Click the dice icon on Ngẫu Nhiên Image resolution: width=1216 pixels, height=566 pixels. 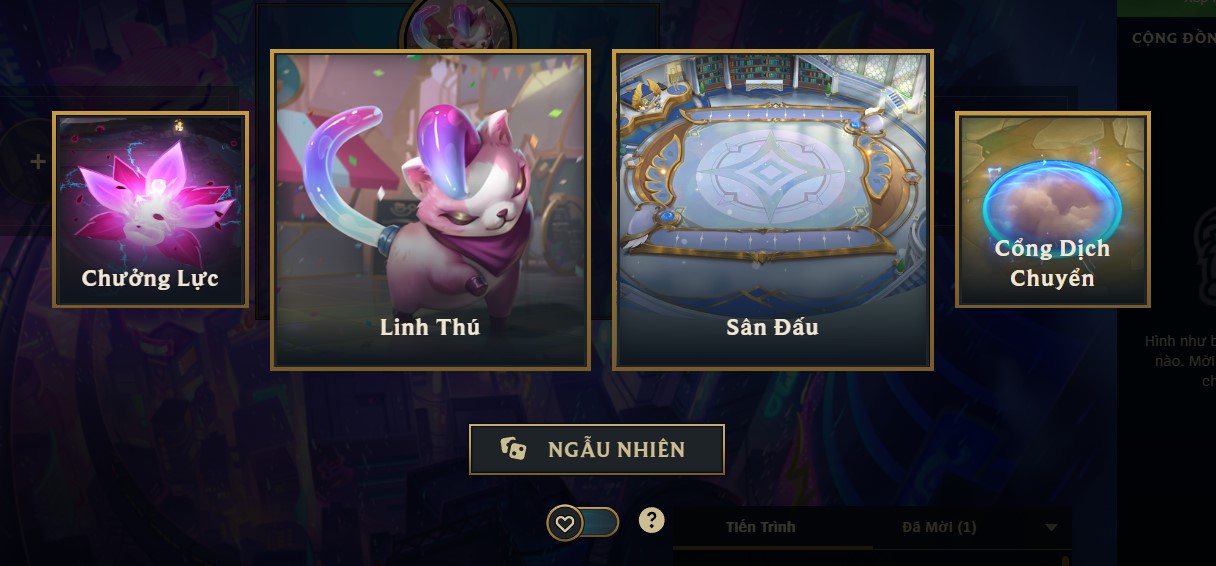click(x=514, y=449)
